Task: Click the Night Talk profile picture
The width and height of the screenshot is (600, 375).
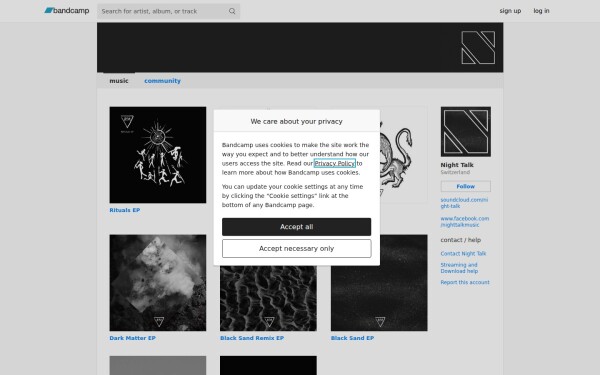Action: [x=465, y=132]
